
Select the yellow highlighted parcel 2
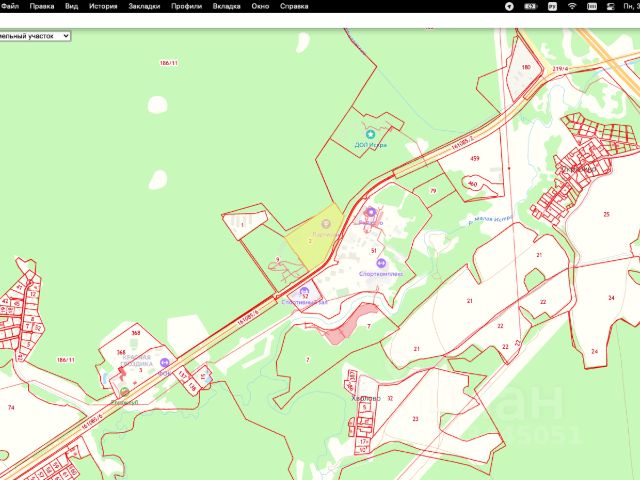click(314, 239)
